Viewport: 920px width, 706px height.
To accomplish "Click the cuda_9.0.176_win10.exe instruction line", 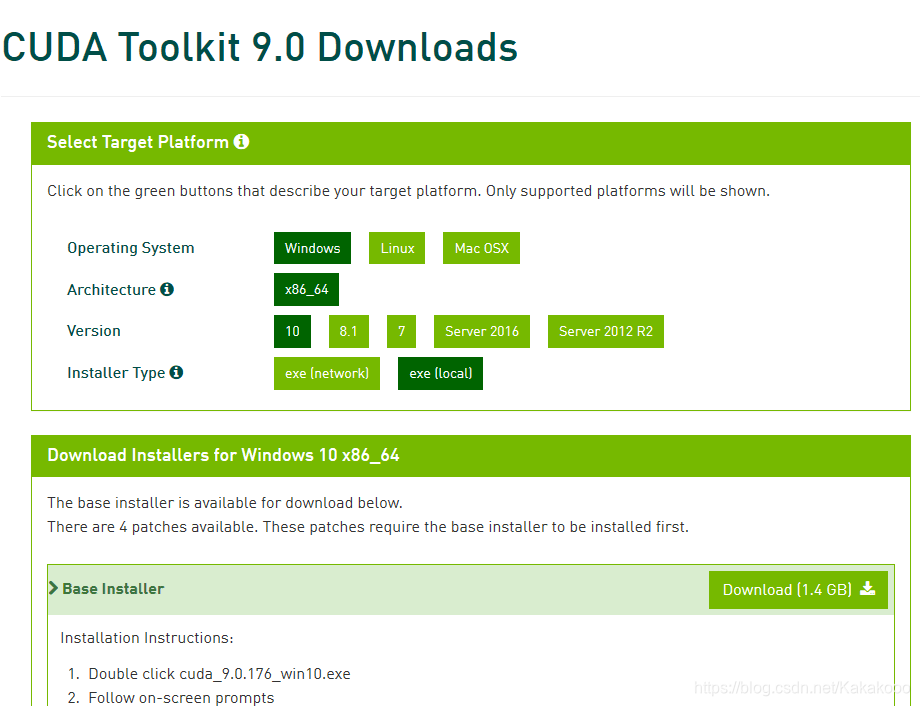I will (x=219, y=674).
